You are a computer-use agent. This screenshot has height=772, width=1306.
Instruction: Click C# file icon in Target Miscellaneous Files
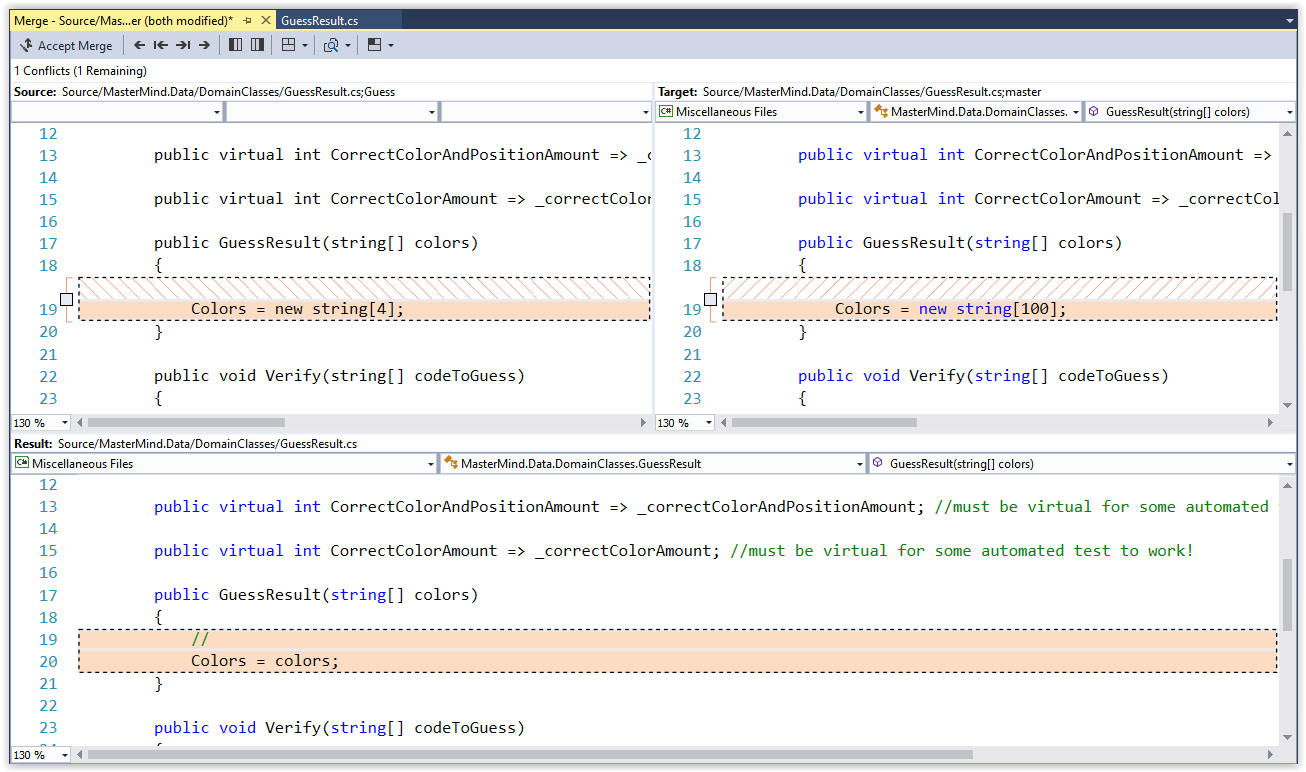tap(665, 112)
